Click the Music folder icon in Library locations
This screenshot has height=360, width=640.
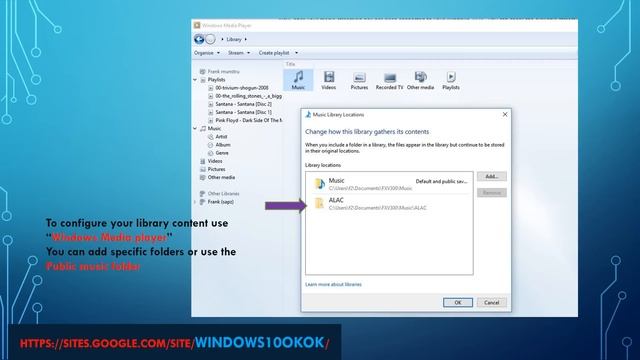tap(320, 184)
